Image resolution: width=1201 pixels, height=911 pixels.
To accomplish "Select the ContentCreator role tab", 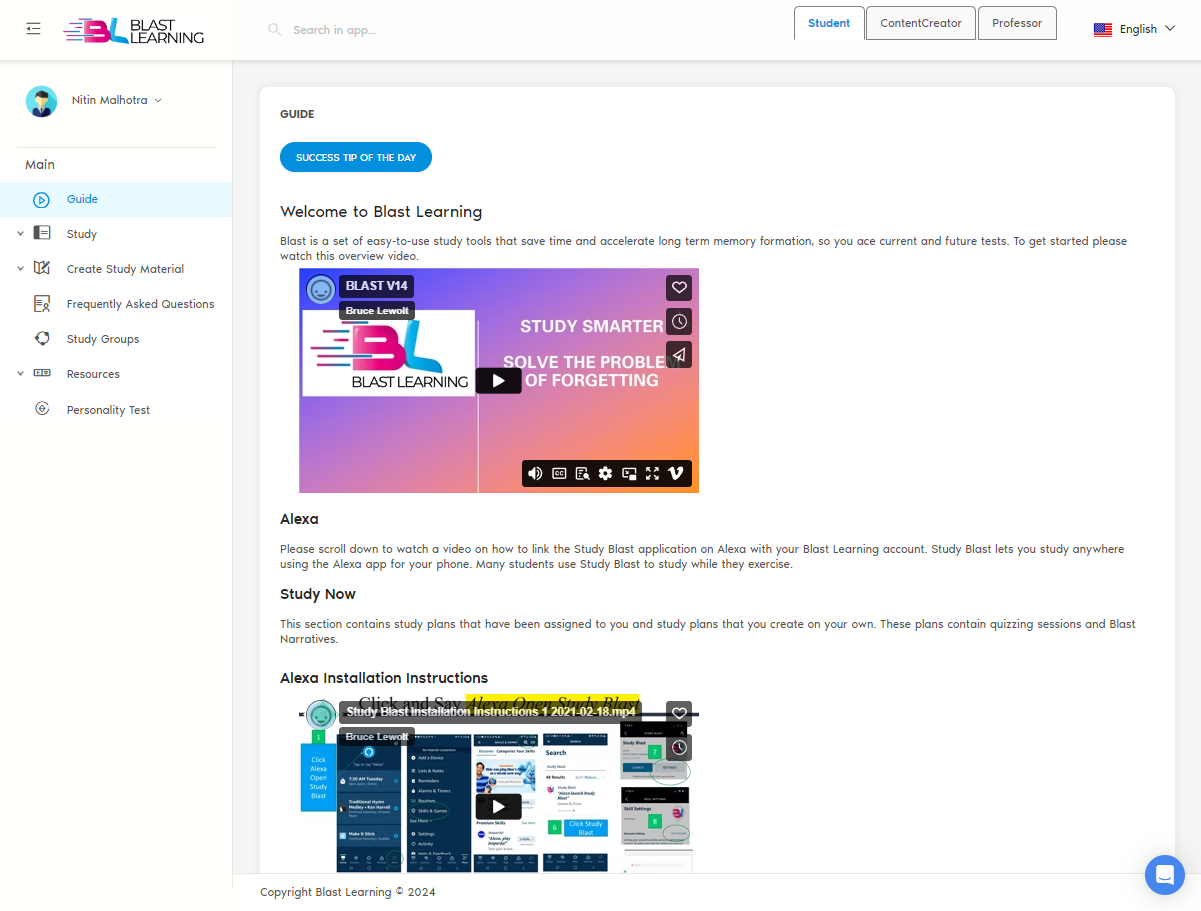I will click(920, 22).
